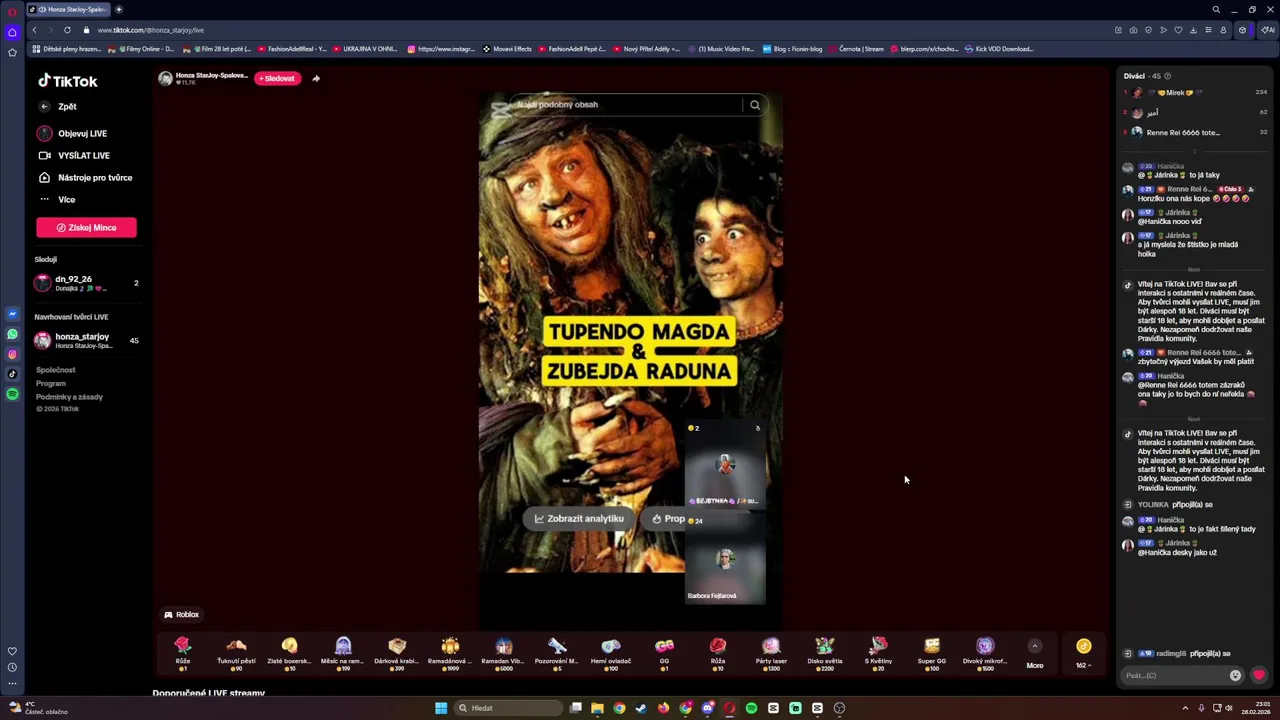Click the TikTok logo
Viewport: 1280px width, 720px height.
tap(68, 81)
